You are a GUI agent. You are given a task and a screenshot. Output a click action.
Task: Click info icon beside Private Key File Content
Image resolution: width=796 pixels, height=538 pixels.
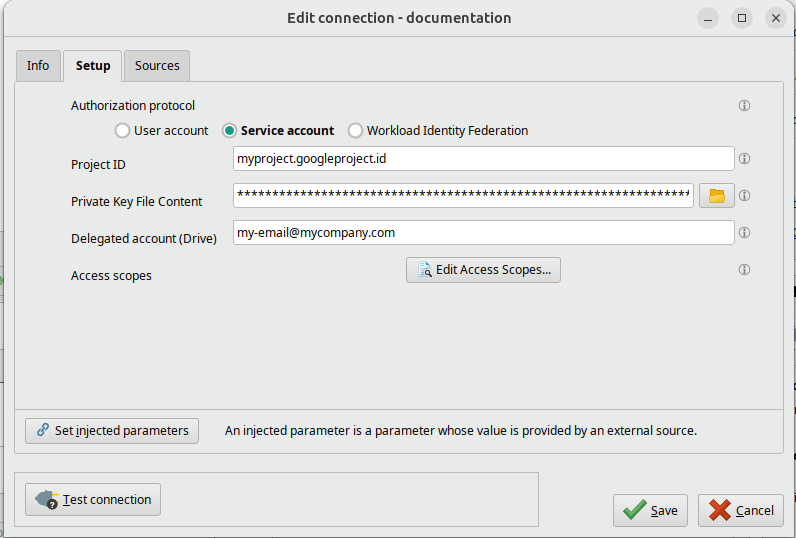point(744,196)
